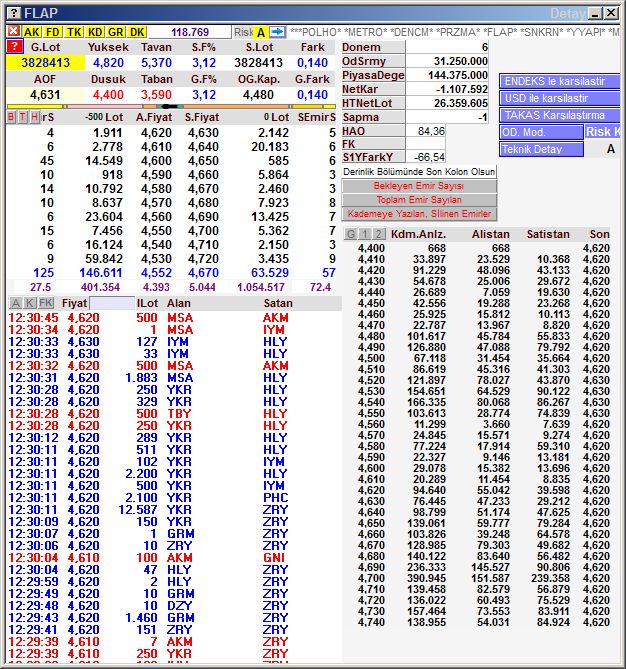Open the DK tab
Image resolution: width=626 pixels, height=669 pixels.
[137, 32]
